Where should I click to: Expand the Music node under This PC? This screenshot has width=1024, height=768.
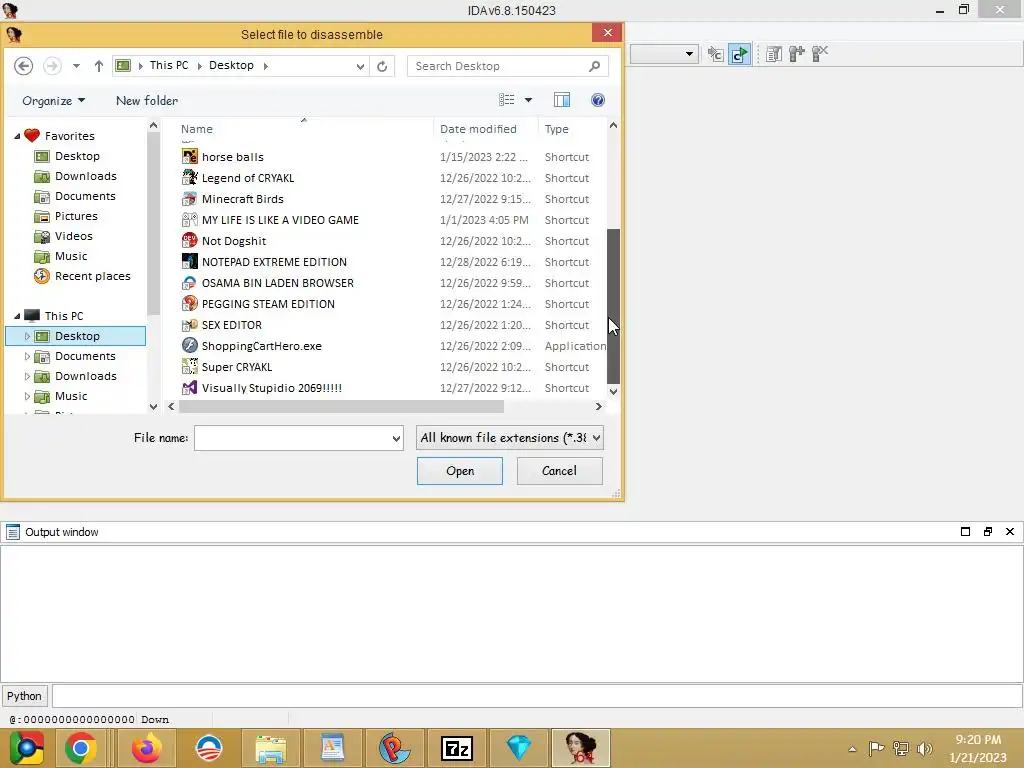pos(27,396)
